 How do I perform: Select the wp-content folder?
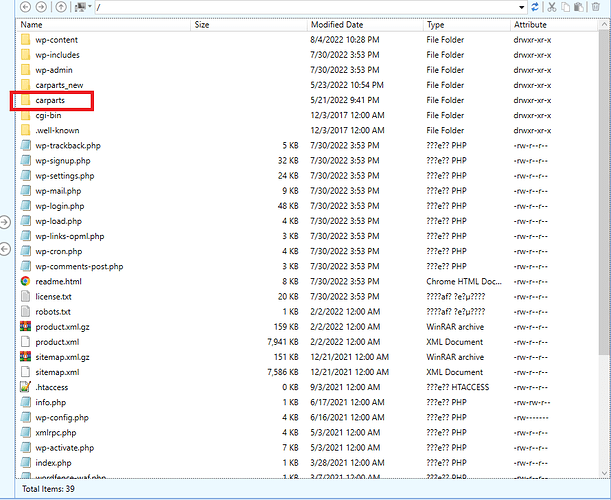pos(57,40)
